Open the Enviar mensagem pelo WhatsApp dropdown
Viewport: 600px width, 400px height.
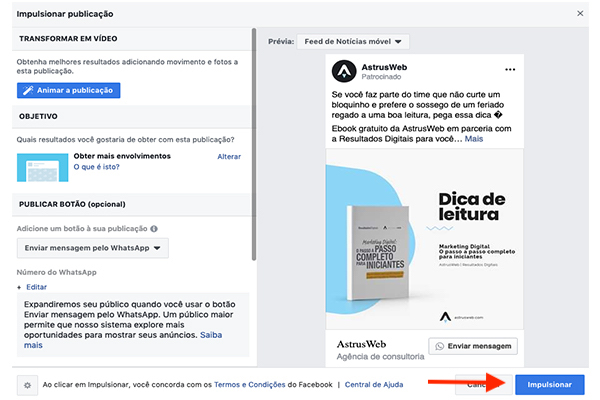tap(93, 248)
